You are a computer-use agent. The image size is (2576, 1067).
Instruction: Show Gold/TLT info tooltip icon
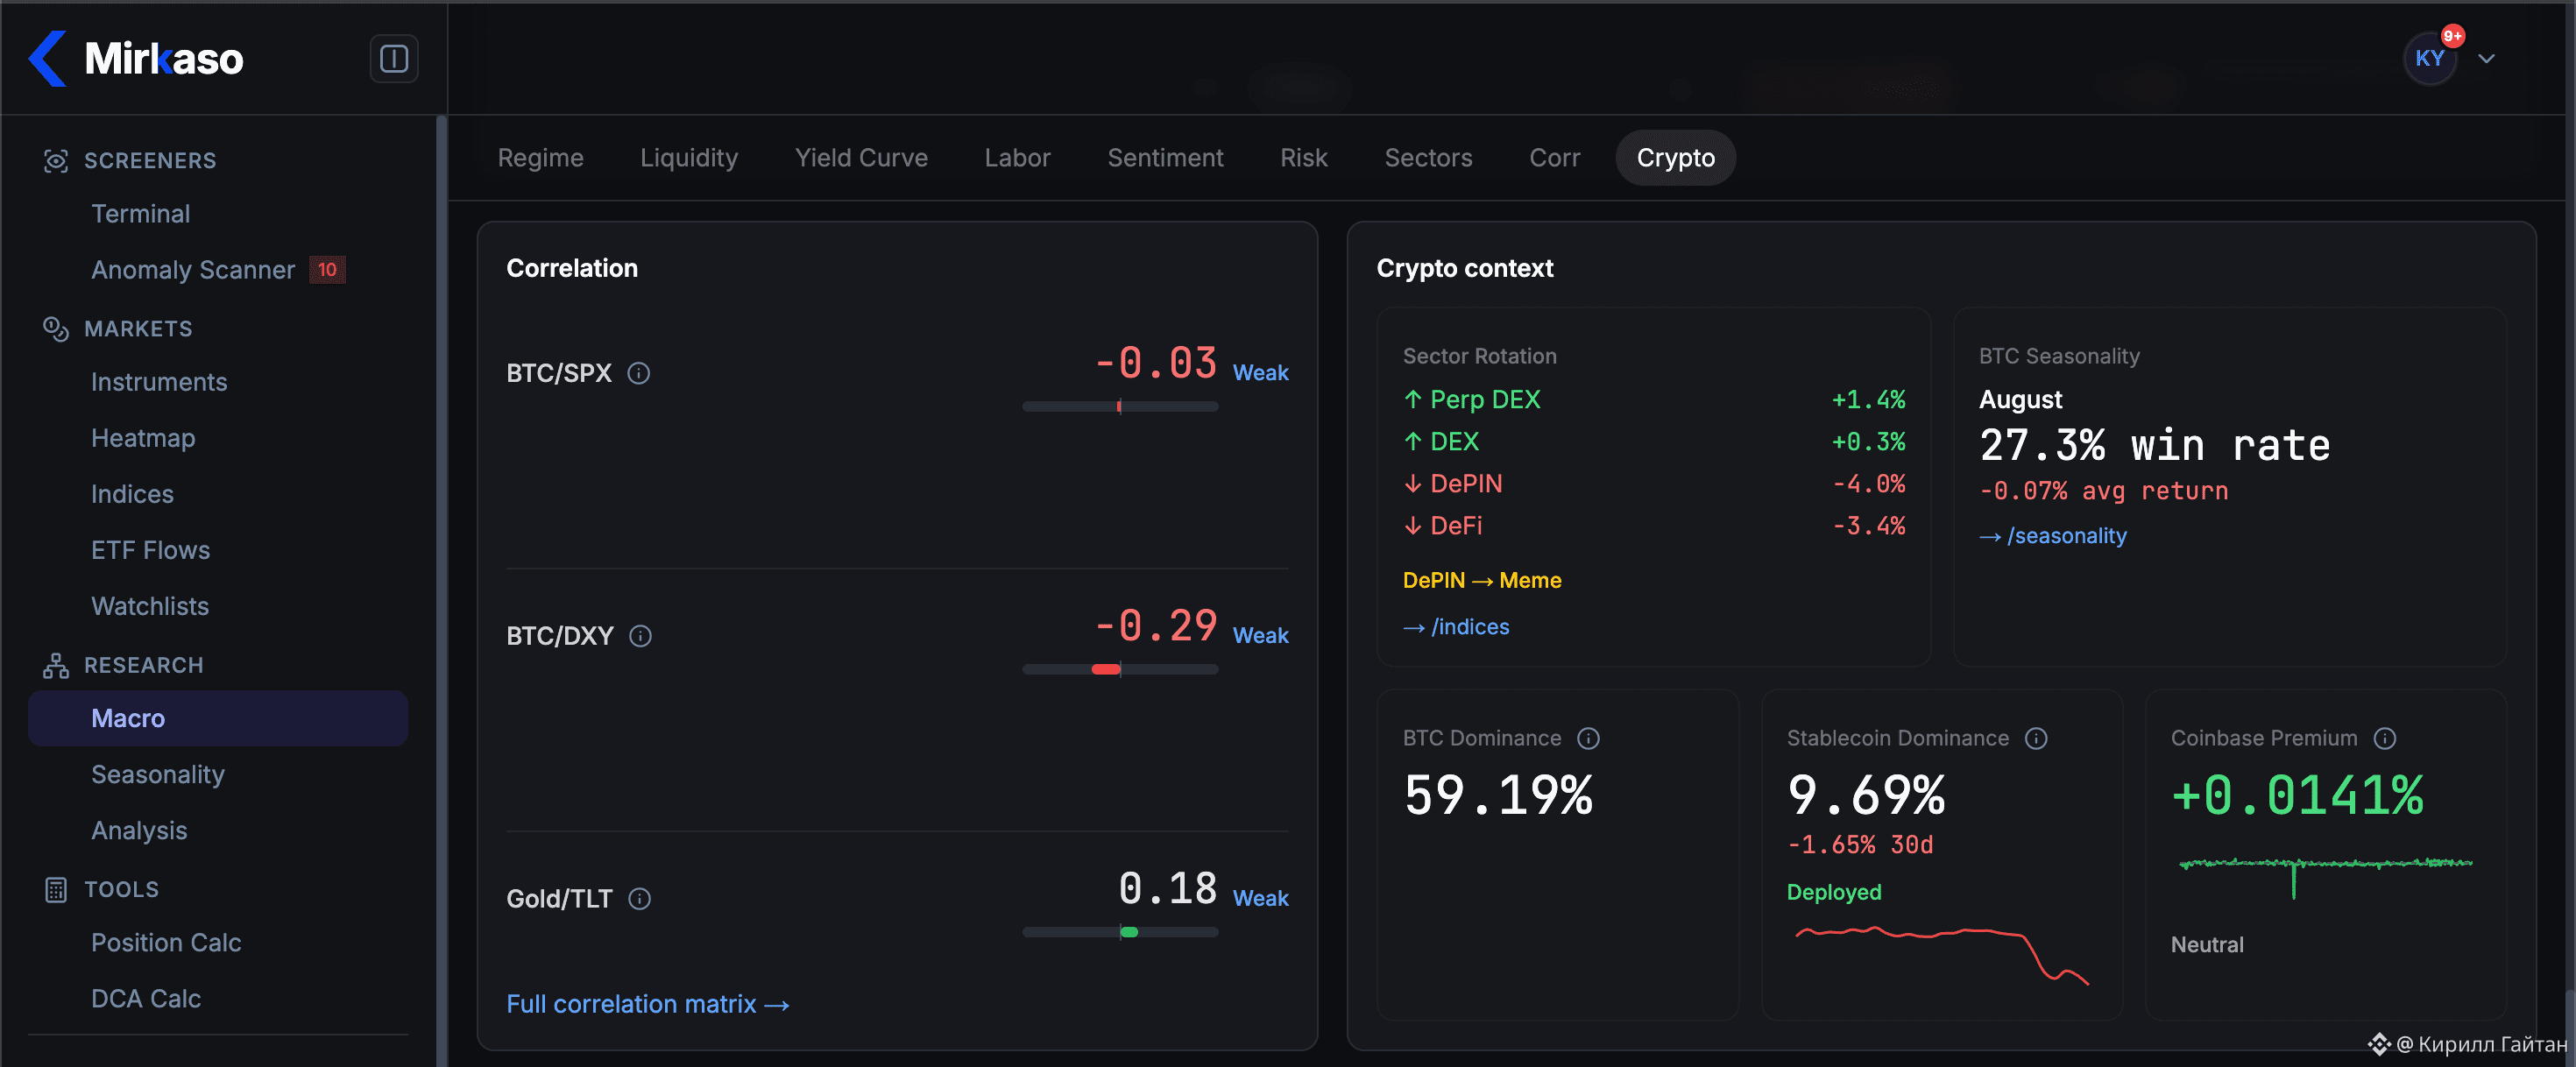pyautogui.click(x=640, y=899)
